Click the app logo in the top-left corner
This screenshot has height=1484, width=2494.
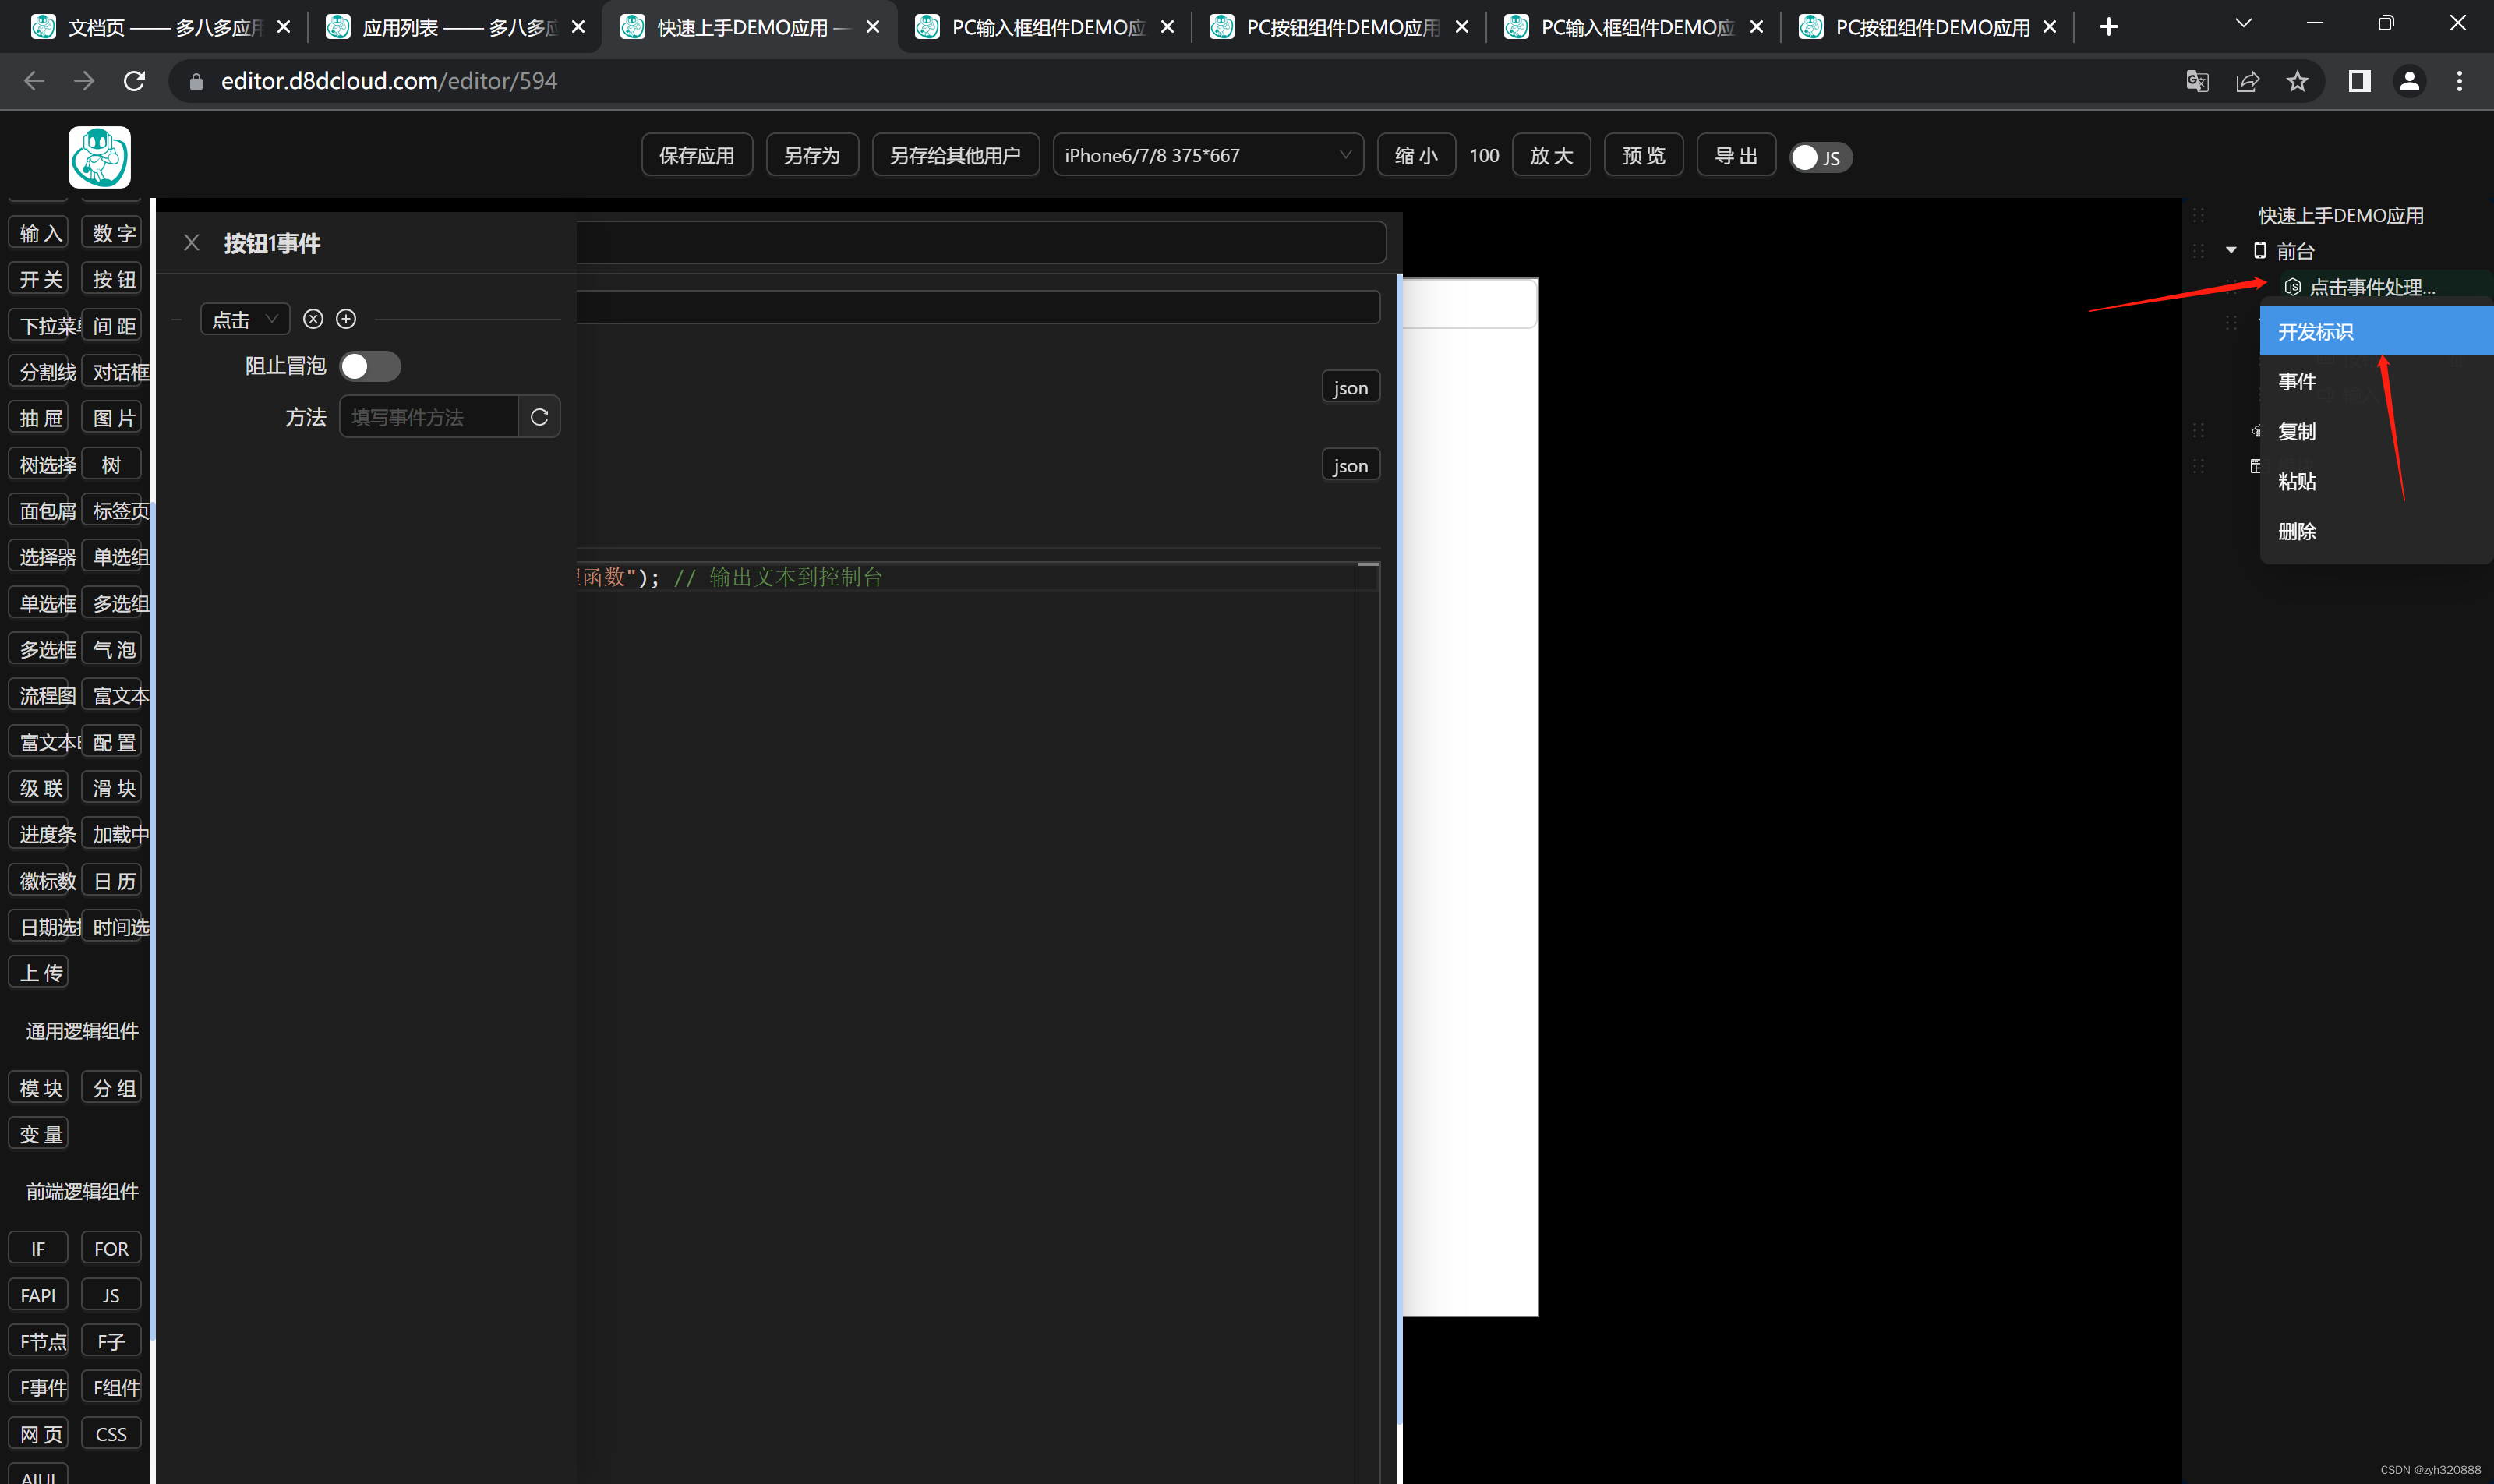[x=99, y=157]
